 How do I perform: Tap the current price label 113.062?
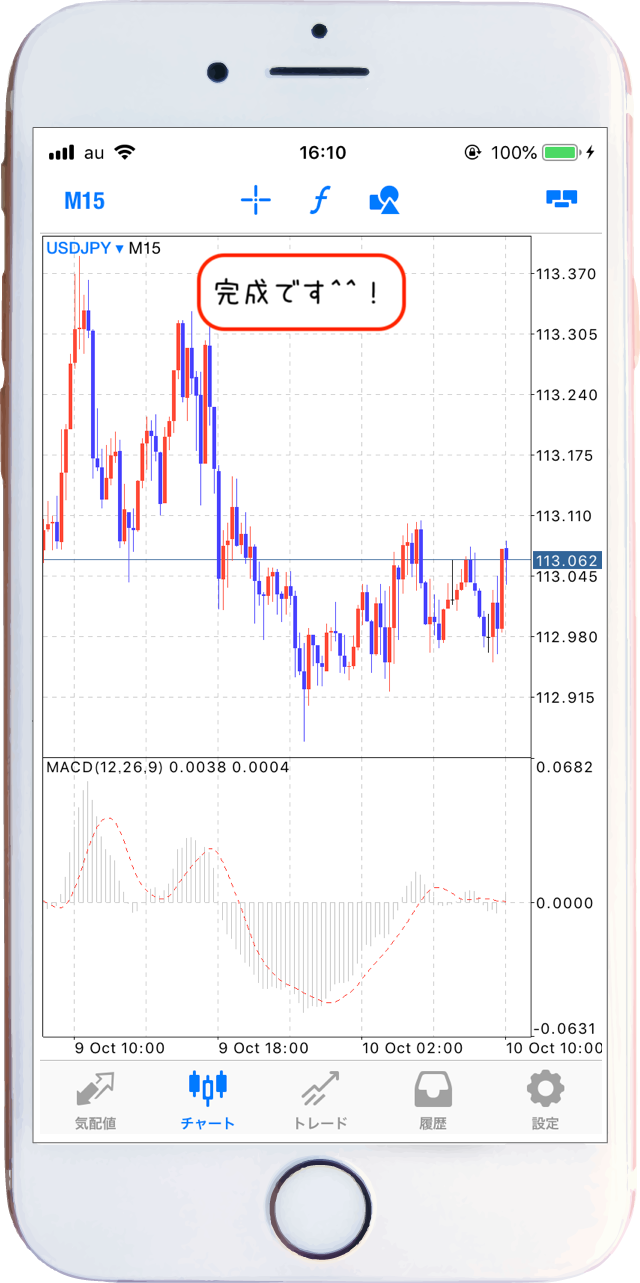click(567, 561)
